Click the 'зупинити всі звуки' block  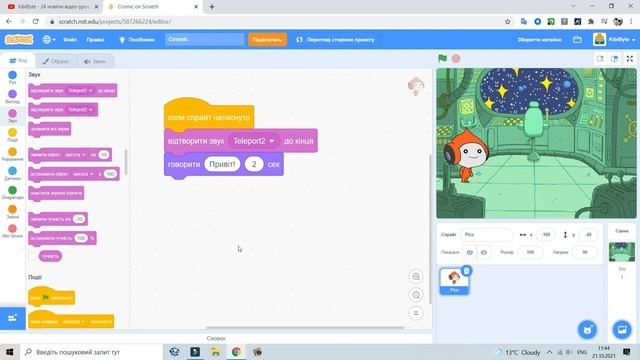50,129
